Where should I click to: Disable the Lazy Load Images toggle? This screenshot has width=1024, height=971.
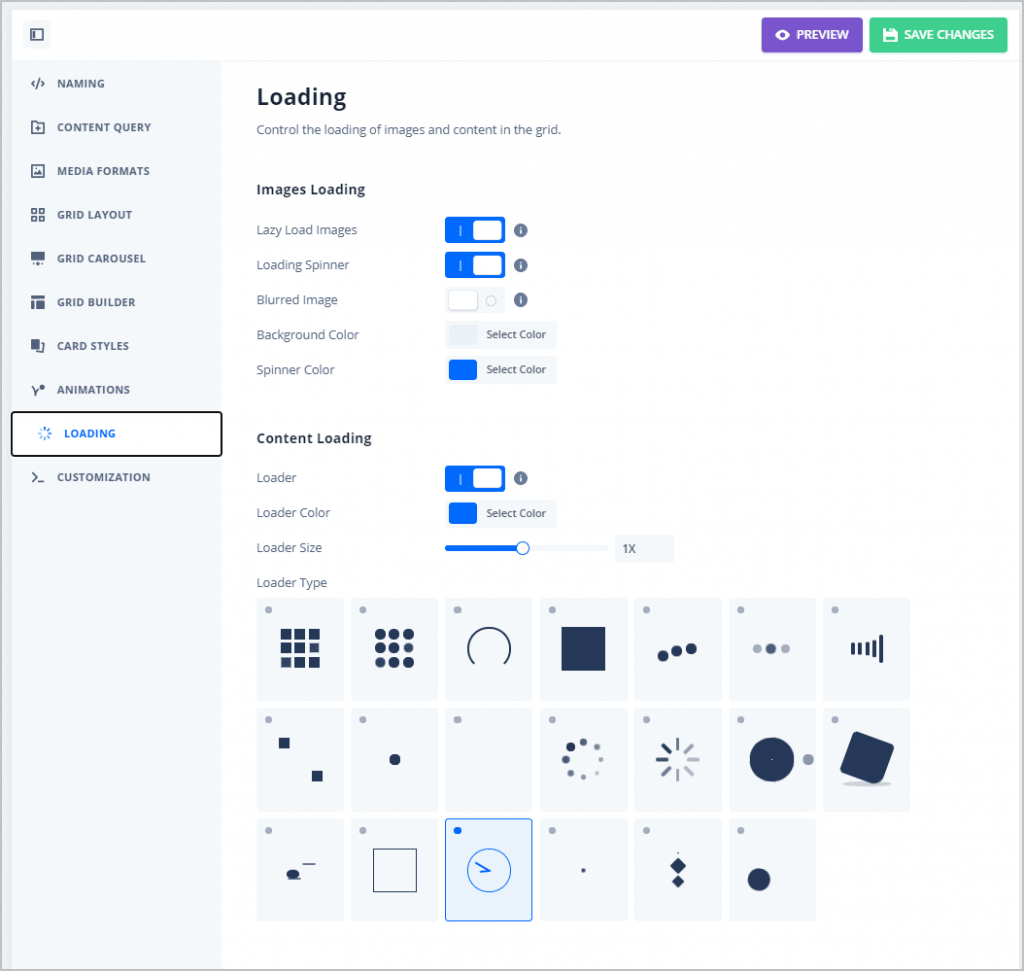click(474, 230)
